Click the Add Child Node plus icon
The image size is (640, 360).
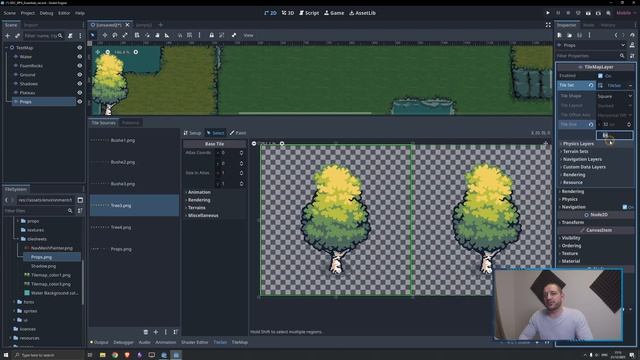(7, 36)
